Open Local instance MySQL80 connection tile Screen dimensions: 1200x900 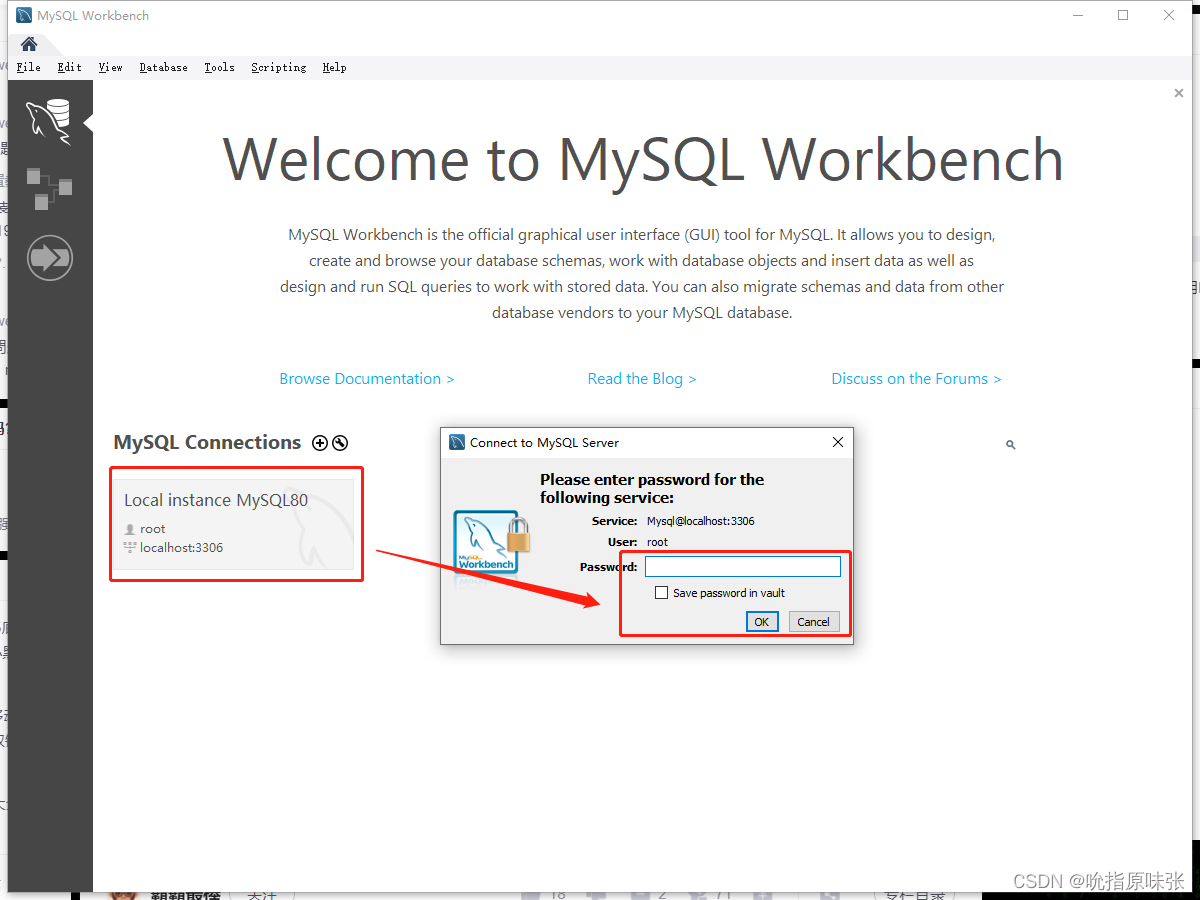(234, 524)
